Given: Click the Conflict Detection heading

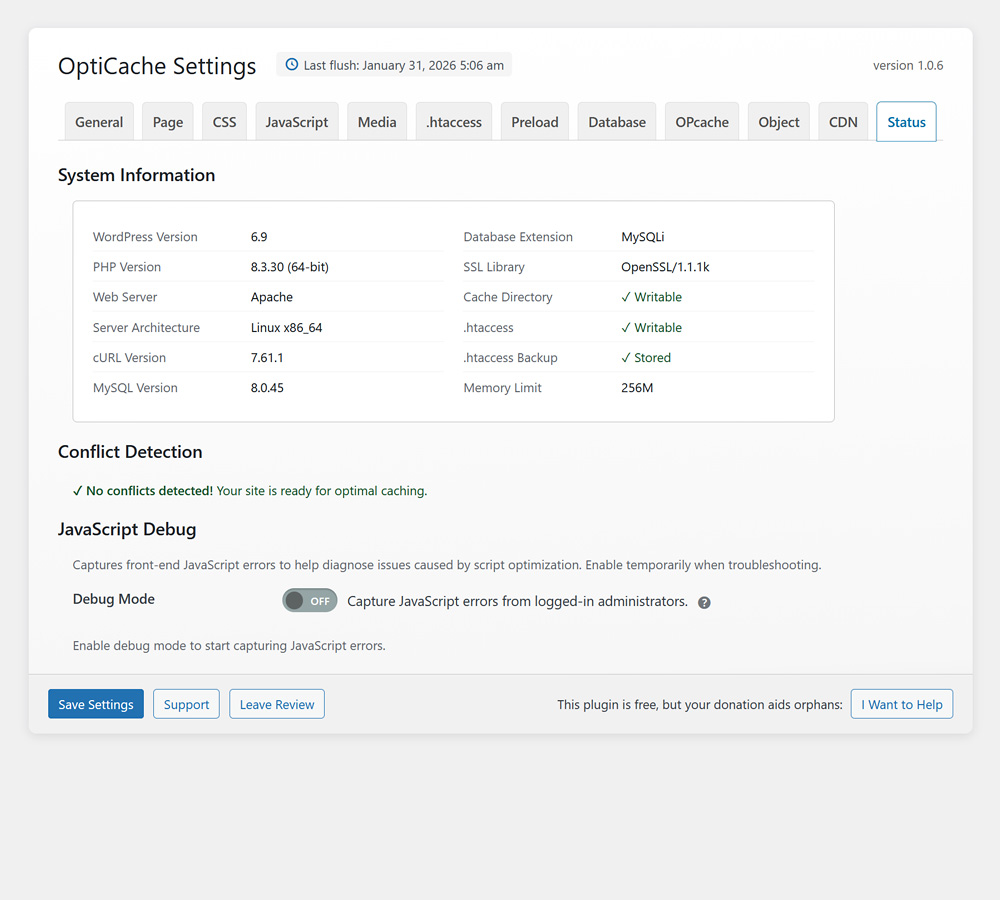Looking at the screenshot, I should (130, 452).
